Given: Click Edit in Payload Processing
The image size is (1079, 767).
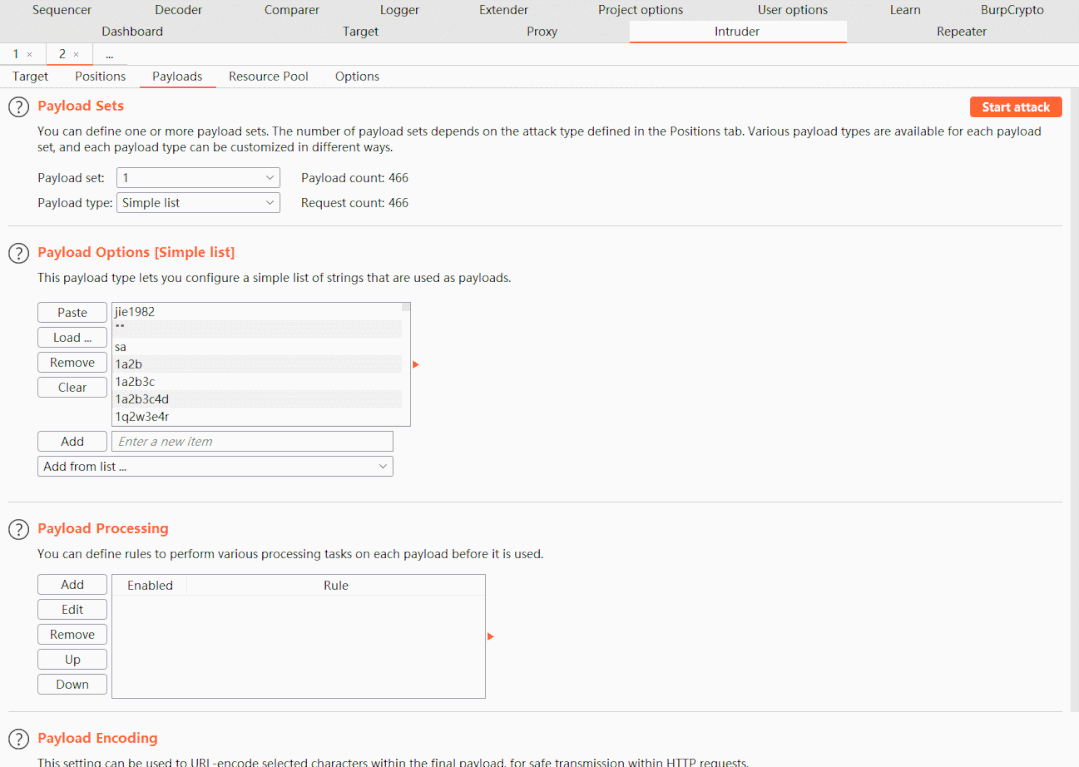Looking at the screenshot, I should pyautogui.click(x=72, y=609).
